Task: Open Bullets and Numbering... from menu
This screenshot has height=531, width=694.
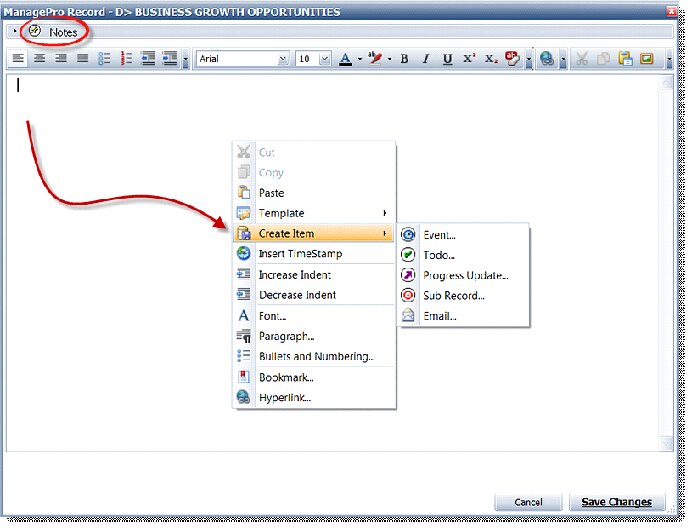Action: [x=314, y=356]
